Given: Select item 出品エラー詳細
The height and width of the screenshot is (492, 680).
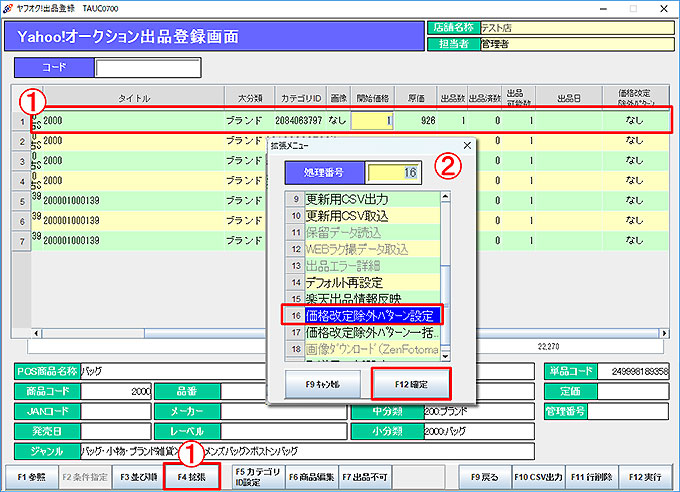Looking at the screenshot, I should coord(372,266).
